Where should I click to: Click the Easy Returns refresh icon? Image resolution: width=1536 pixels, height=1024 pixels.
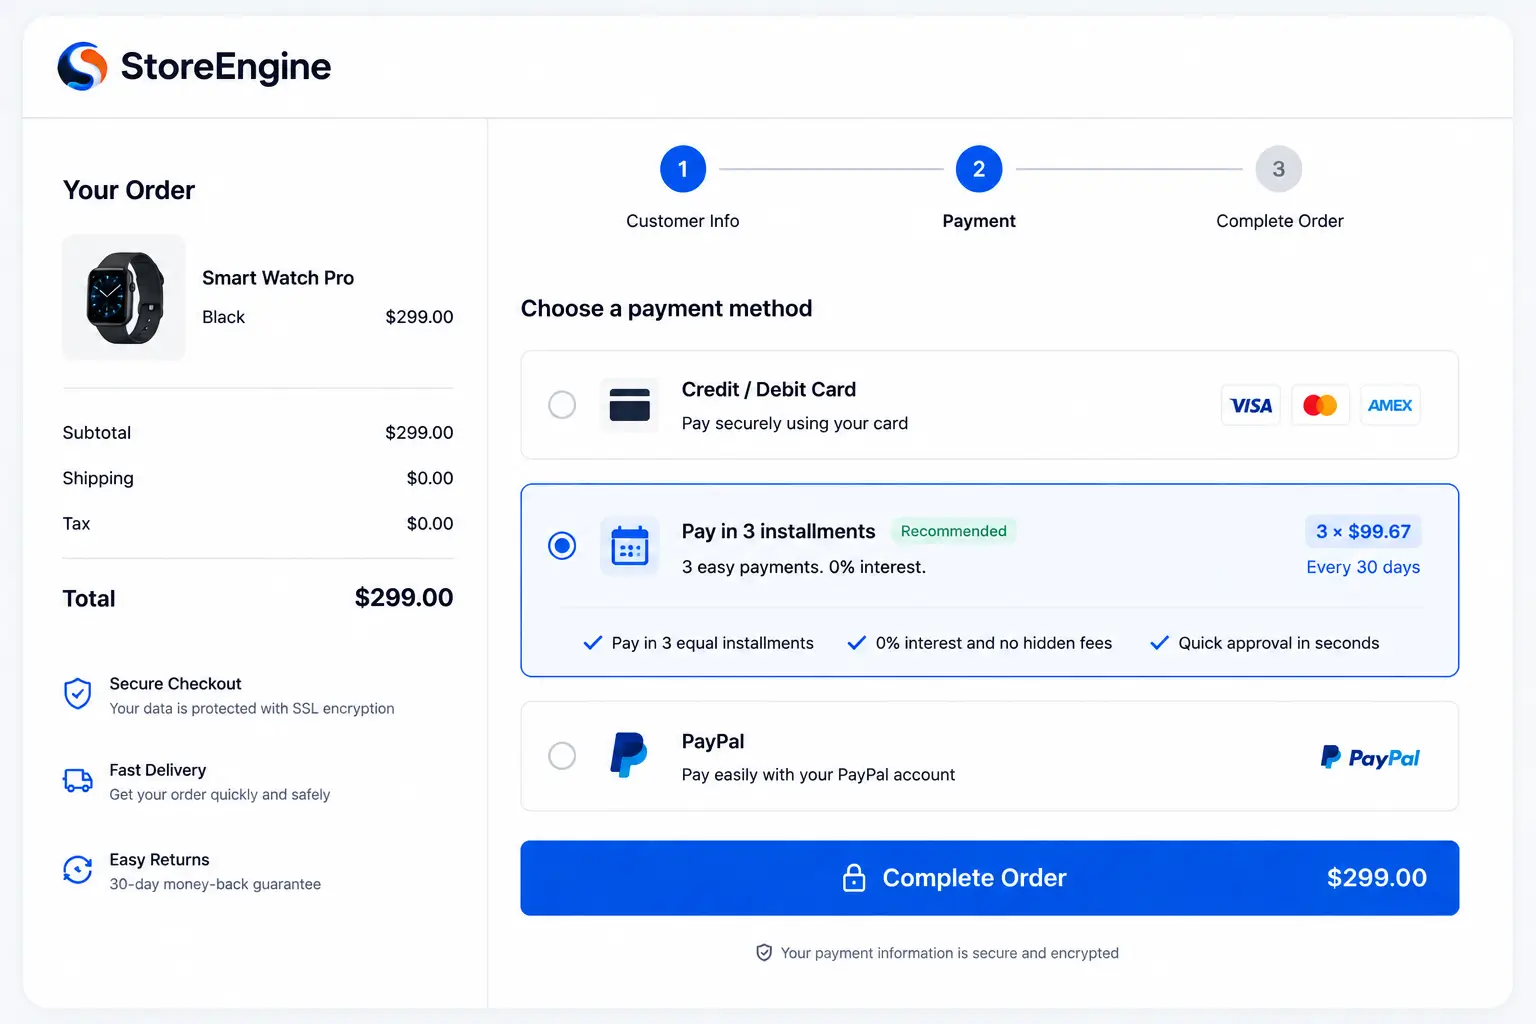78,870
